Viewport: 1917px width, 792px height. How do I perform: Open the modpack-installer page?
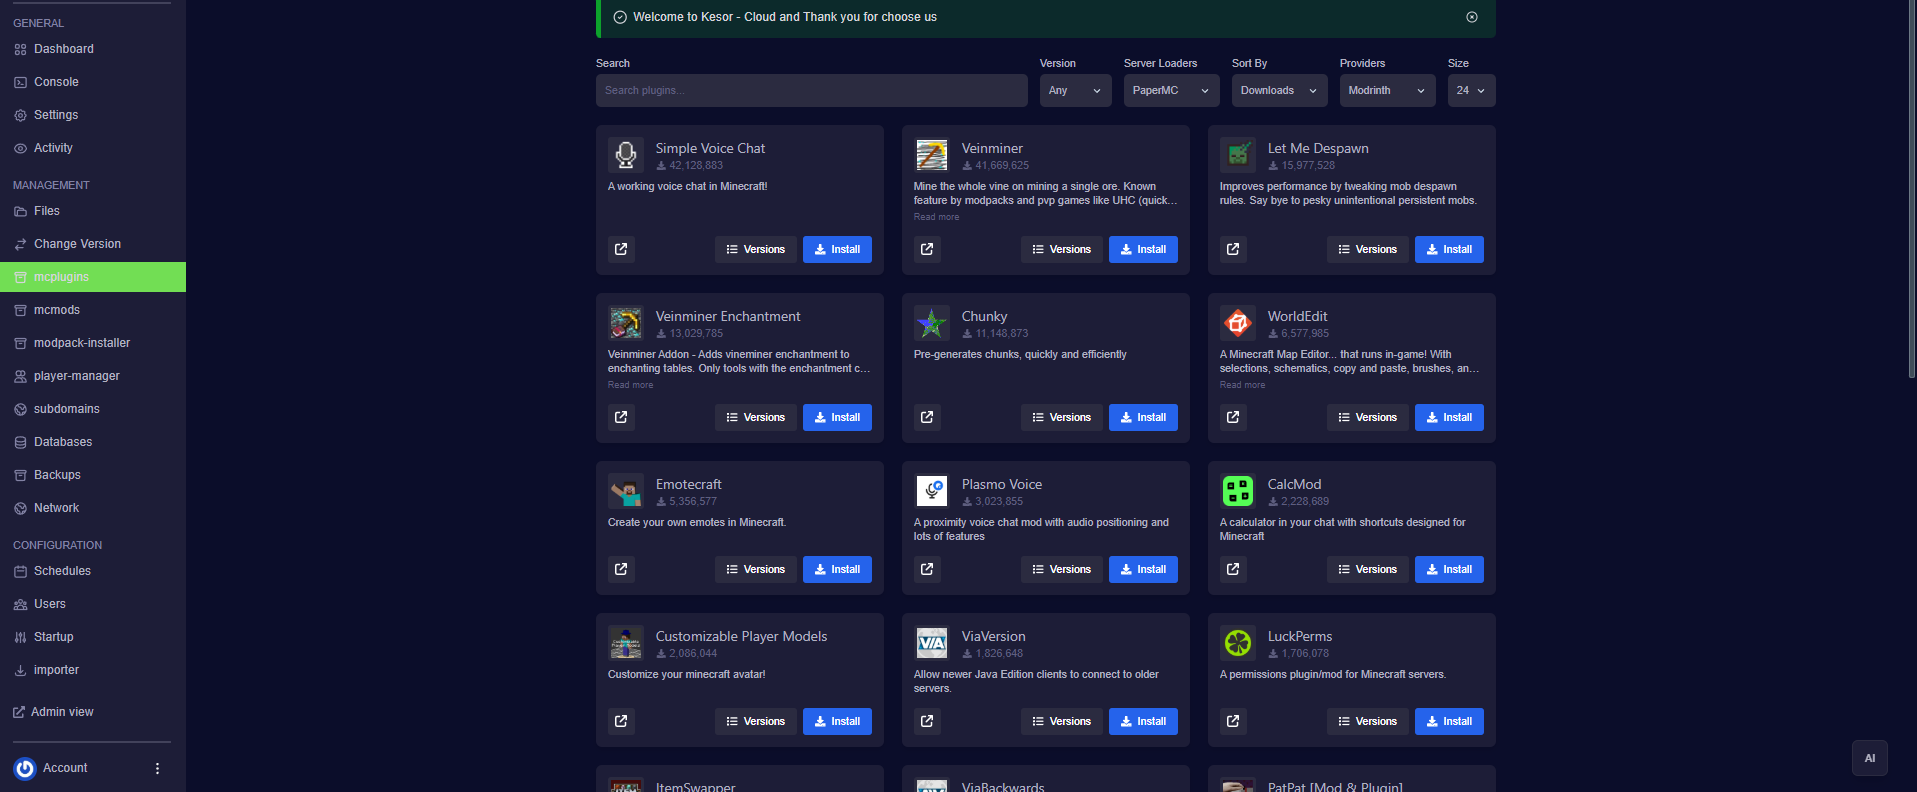pyautogui.click(x=93, y=343)
